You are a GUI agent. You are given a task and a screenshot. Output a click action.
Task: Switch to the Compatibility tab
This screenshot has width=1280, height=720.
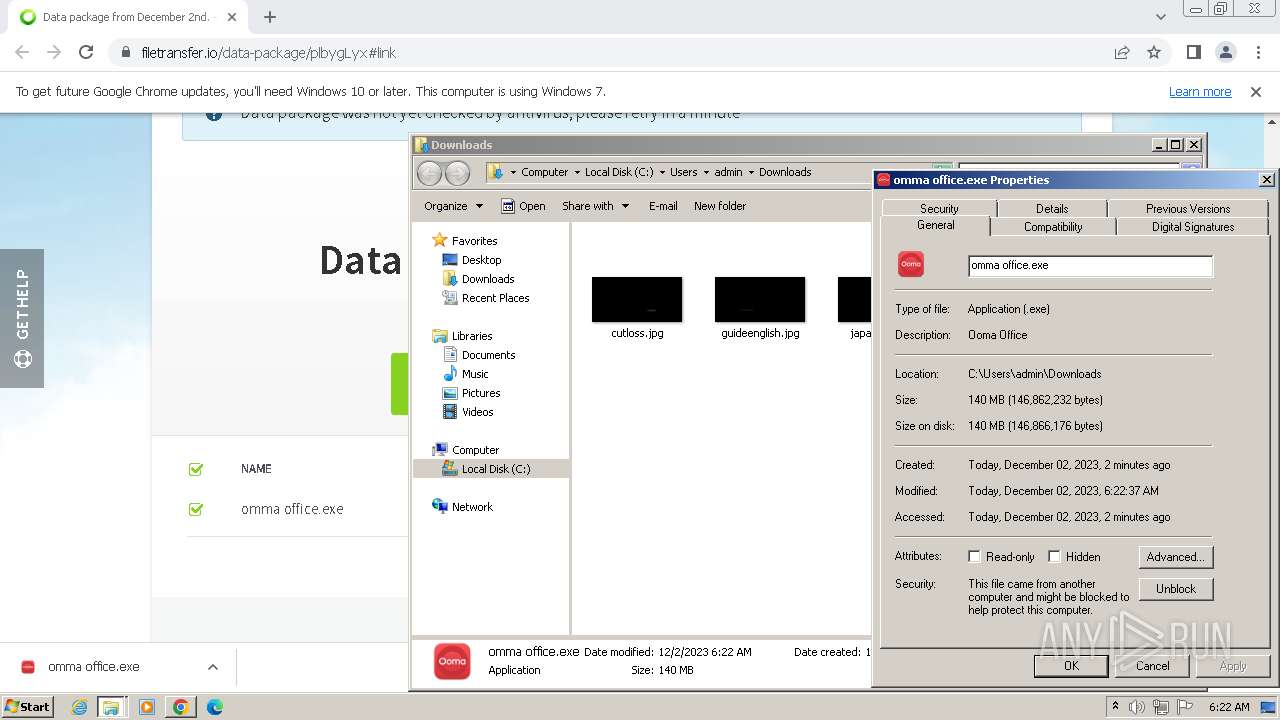[1053, 227]
